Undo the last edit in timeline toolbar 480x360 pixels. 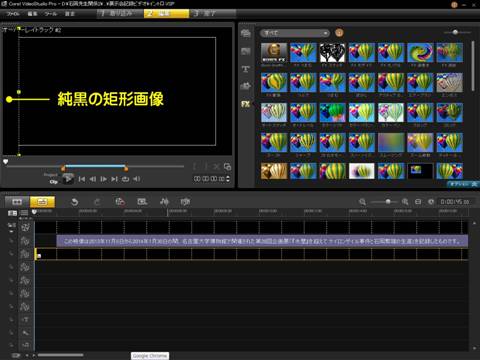[75, 202]
